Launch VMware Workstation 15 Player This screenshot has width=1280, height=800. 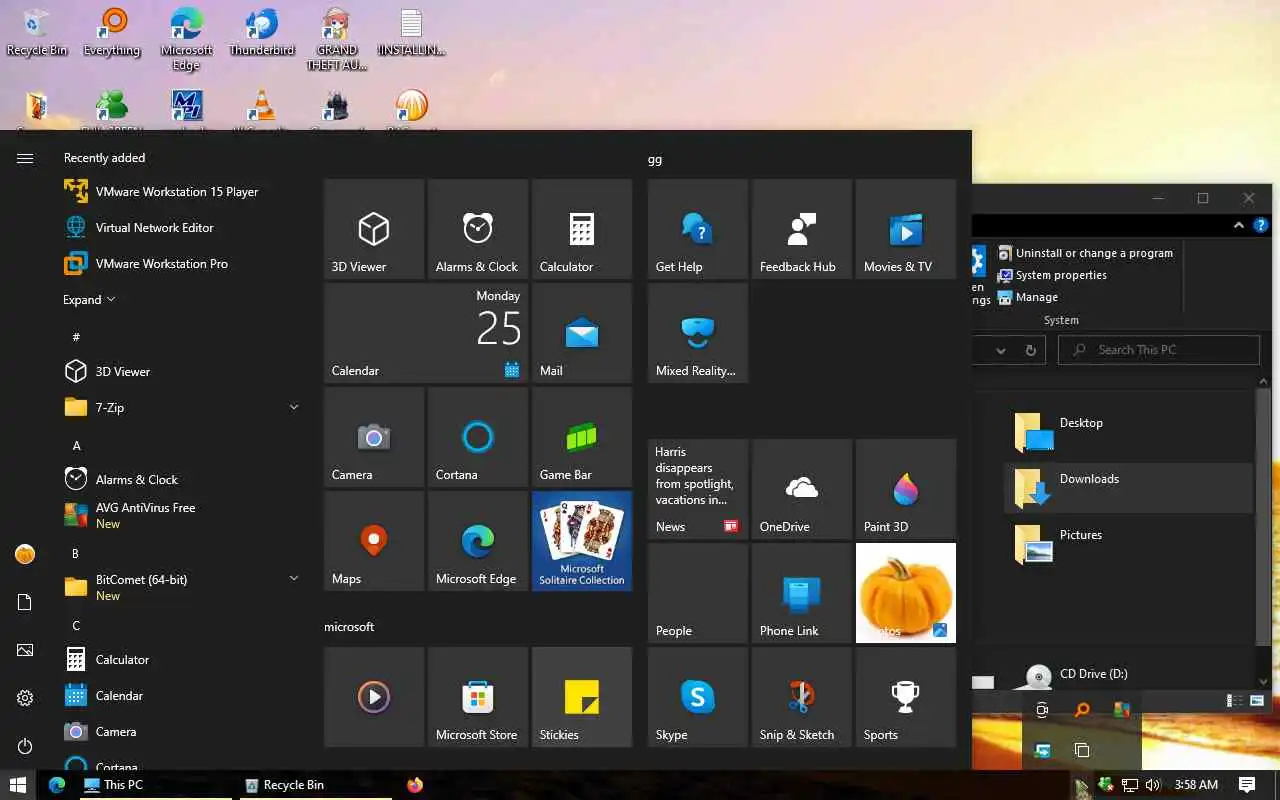click(x=182, y=192)
